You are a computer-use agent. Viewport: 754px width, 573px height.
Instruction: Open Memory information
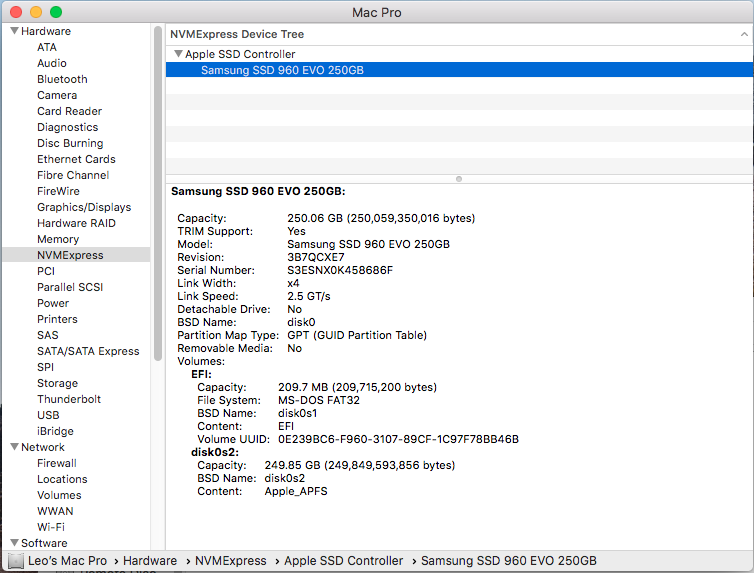(x=58, y=239)
